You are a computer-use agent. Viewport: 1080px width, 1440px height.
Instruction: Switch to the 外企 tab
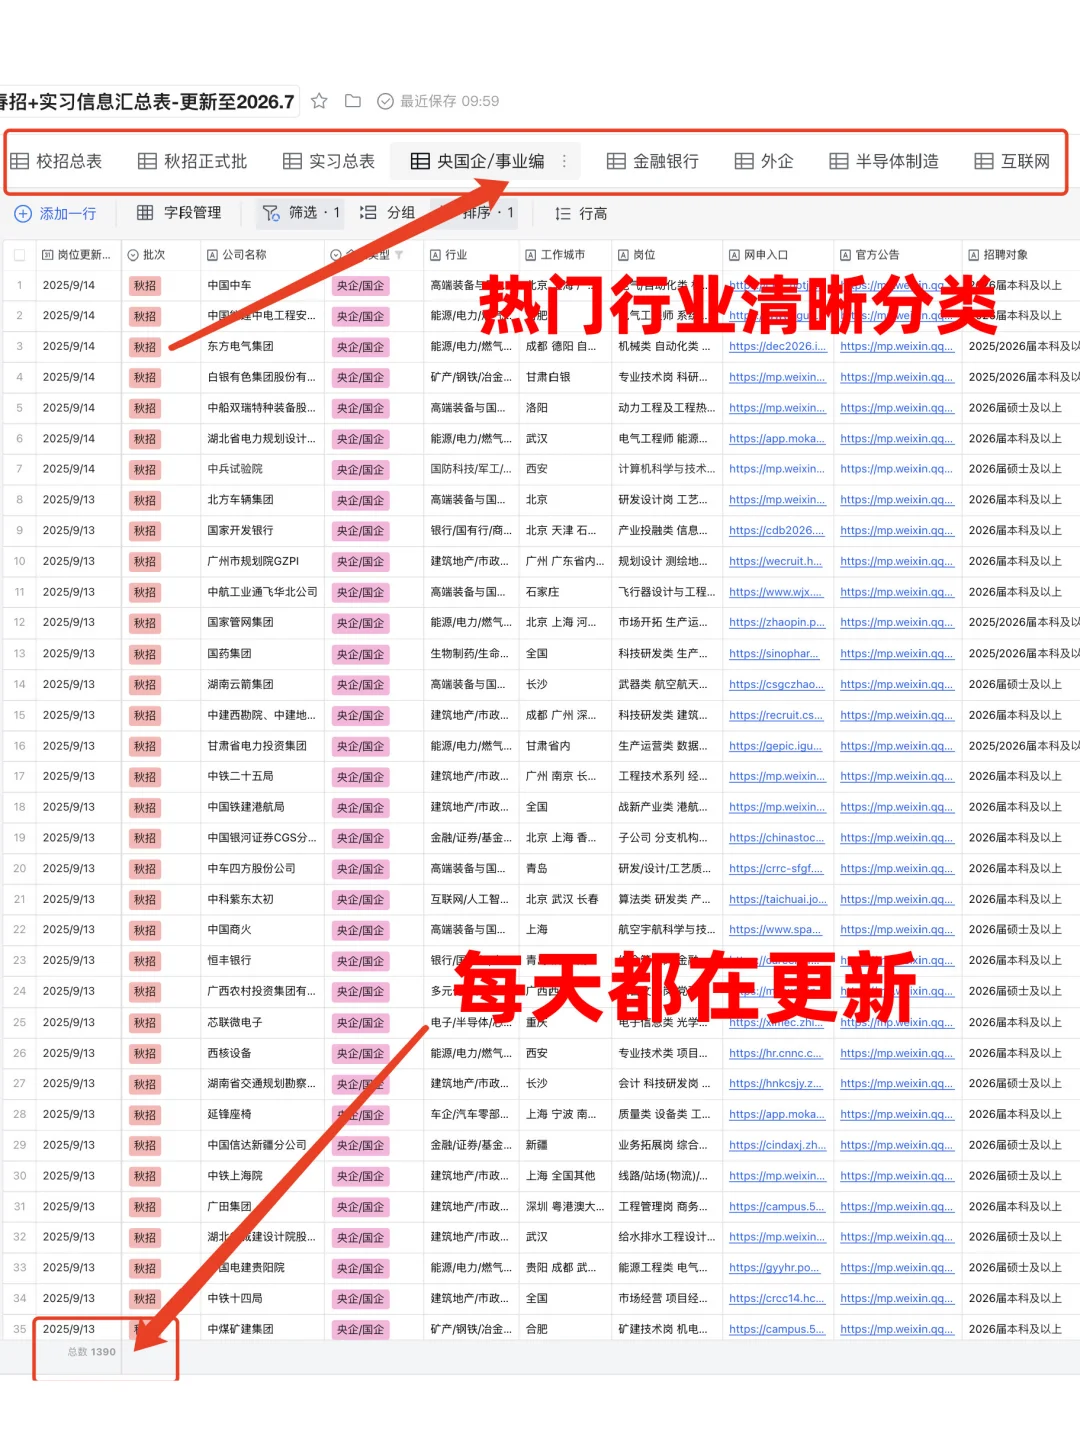764,161
